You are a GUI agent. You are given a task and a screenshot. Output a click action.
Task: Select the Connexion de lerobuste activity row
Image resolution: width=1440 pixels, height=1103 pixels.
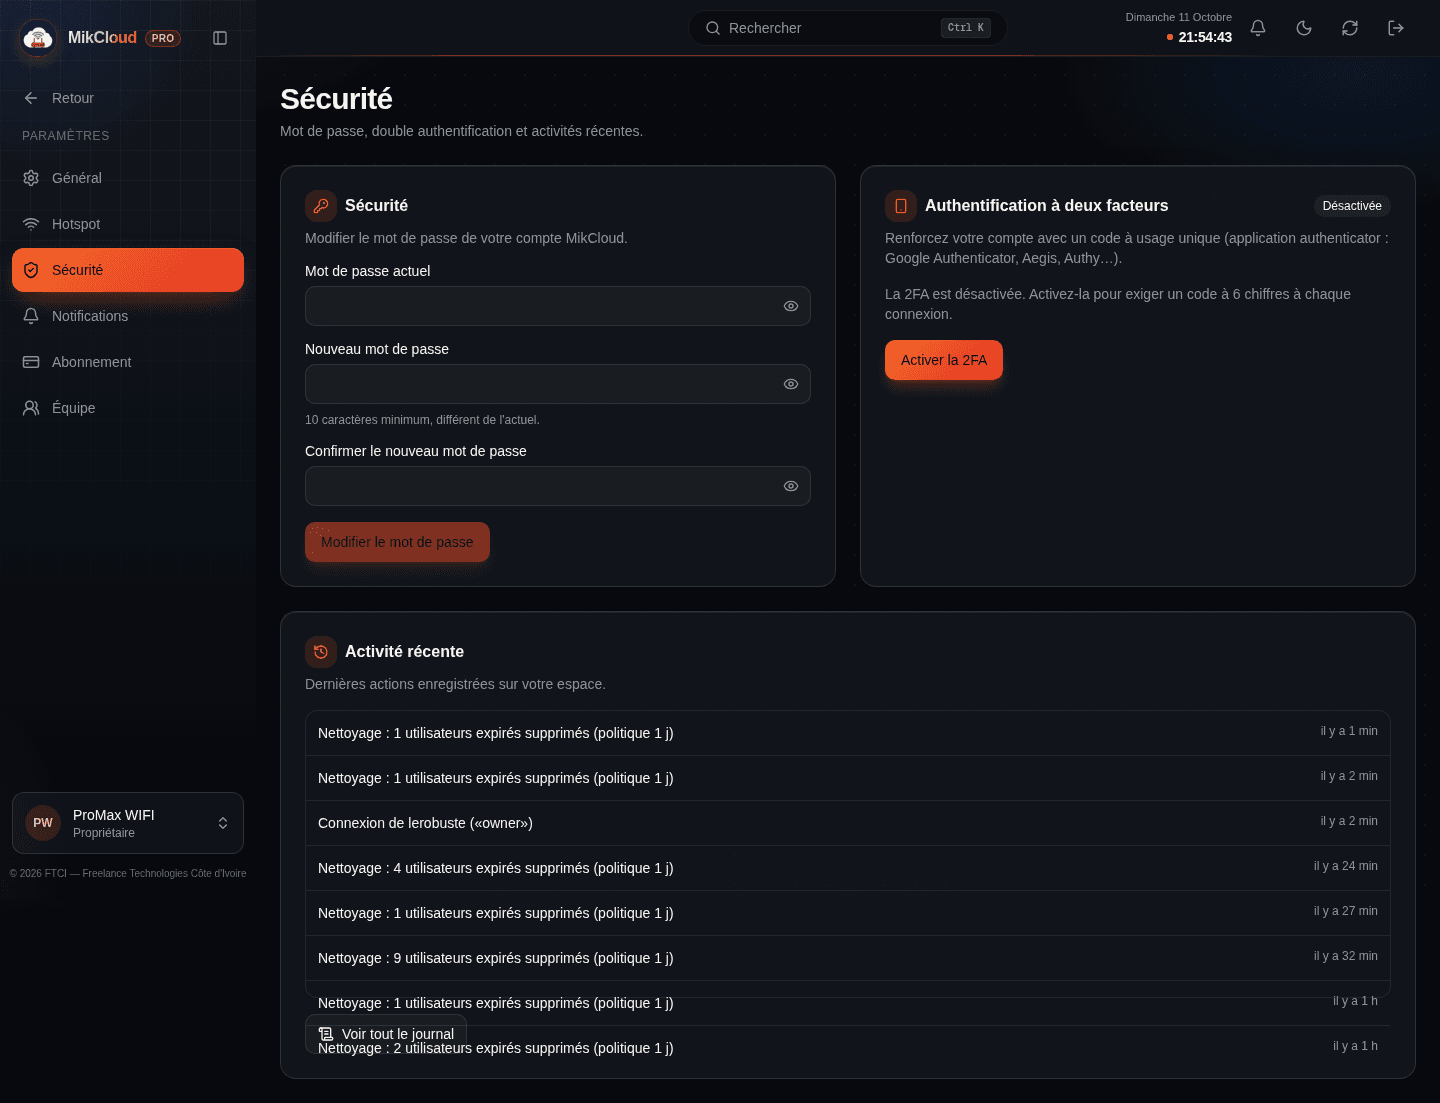click(848, 823)
